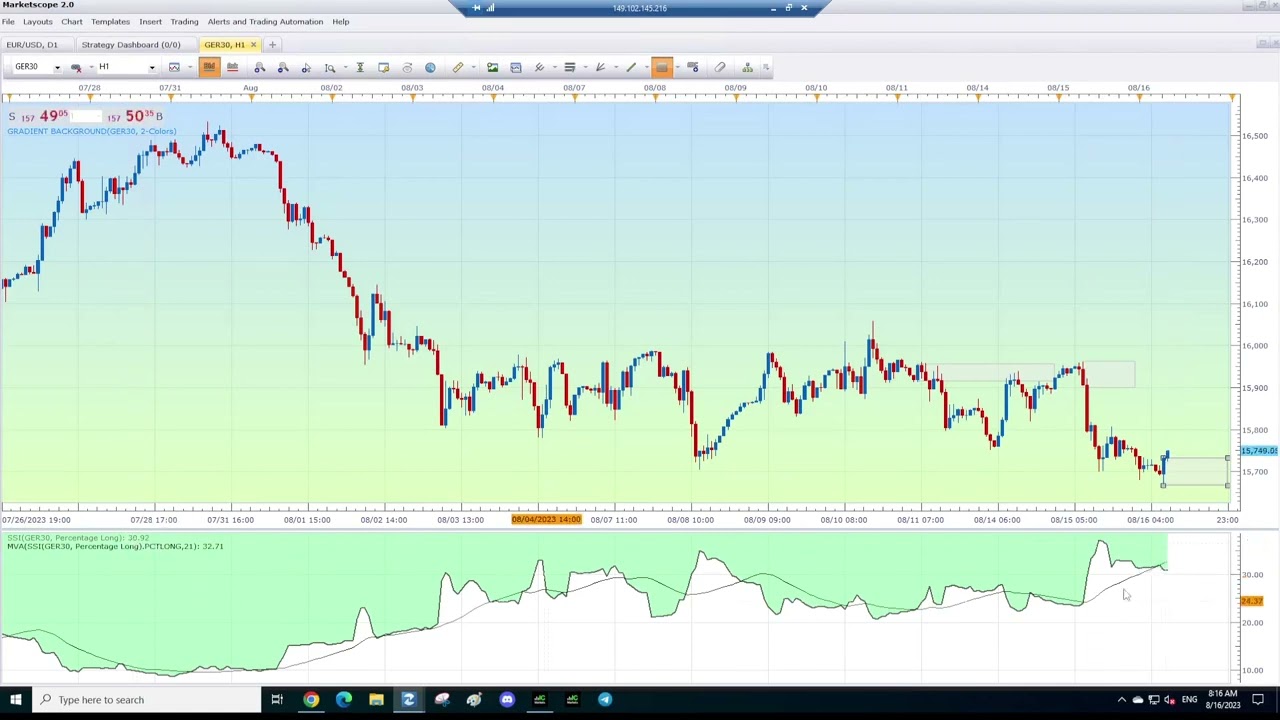Click the zoom out chart icon

tap(283, 68)
